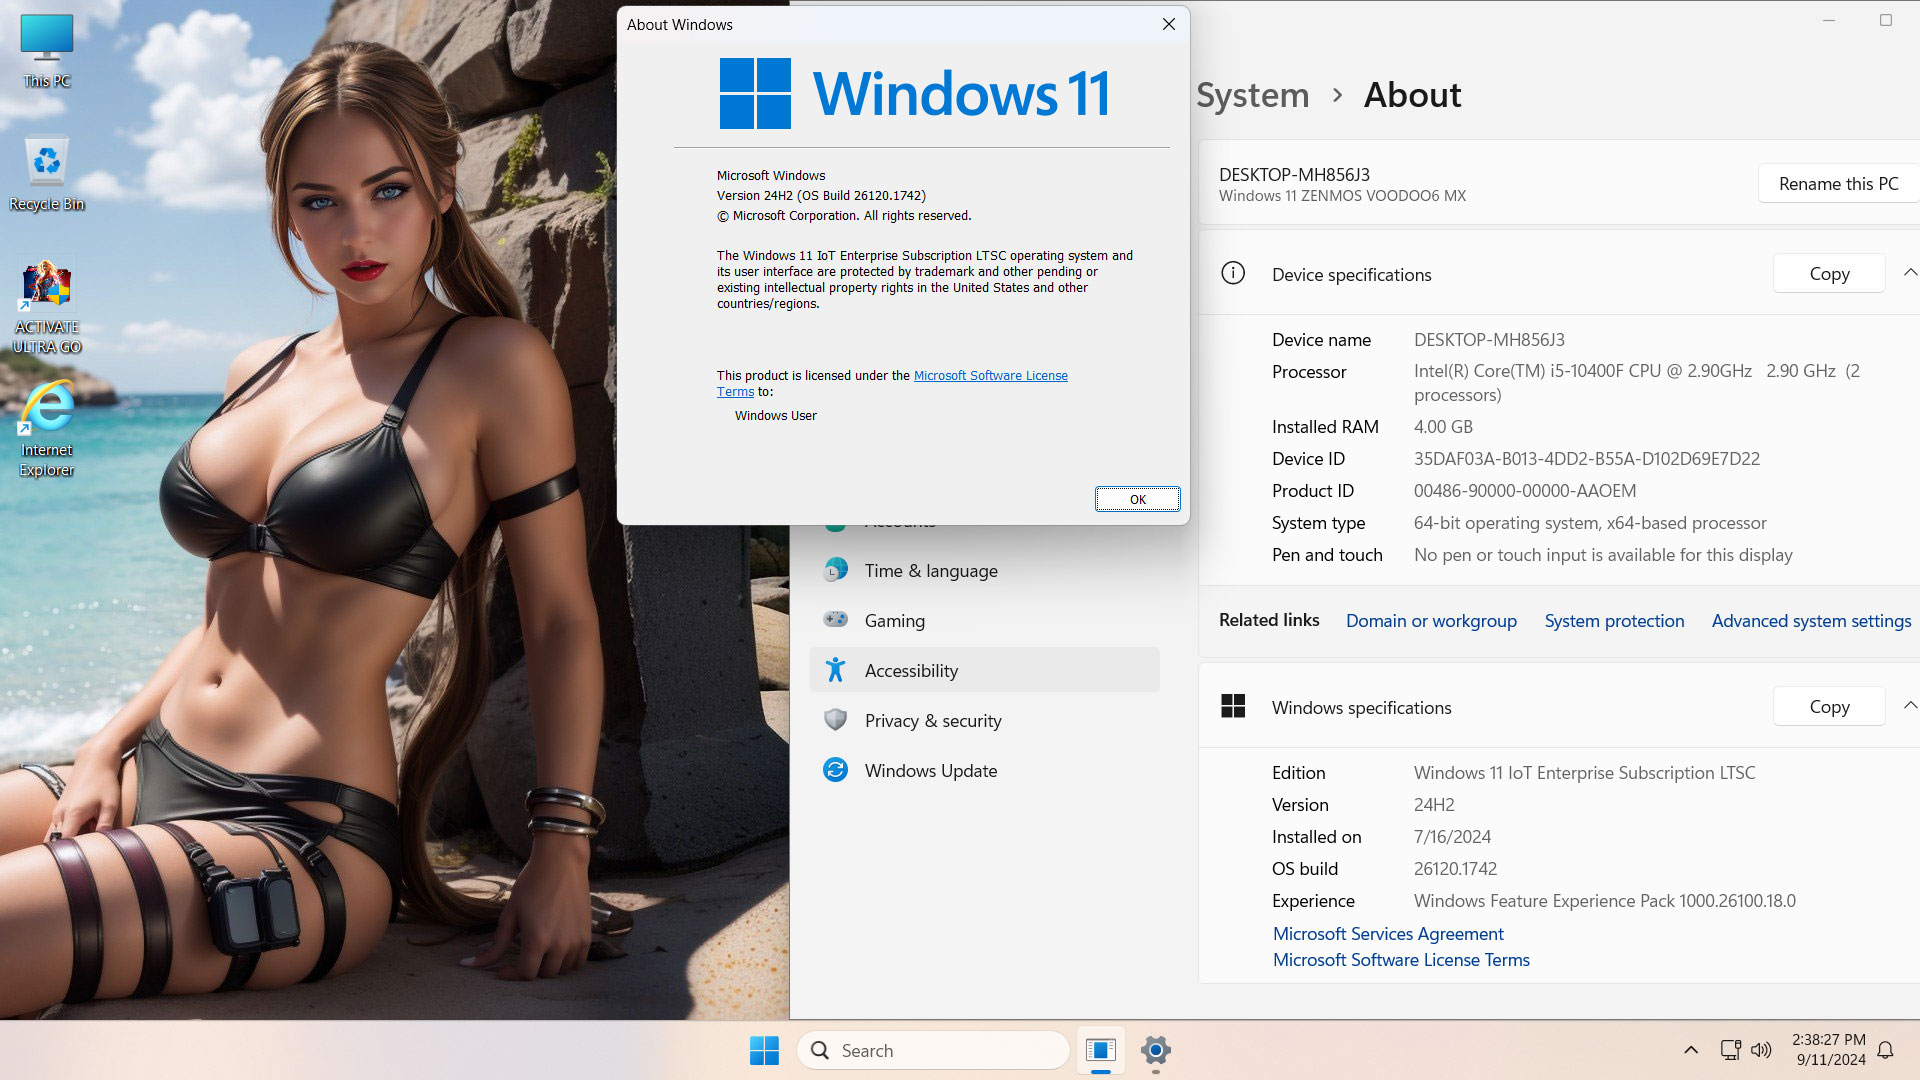Click the Gaming controller icon

pyautogui.click(x=836, y=619)
